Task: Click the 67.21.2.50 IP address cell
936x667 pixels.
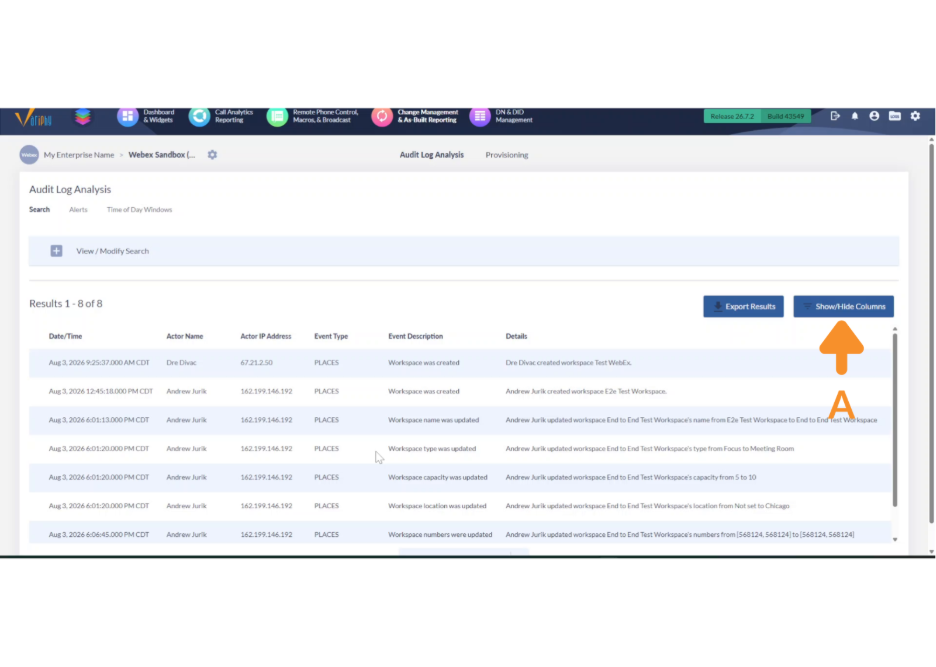Action: 256,362
